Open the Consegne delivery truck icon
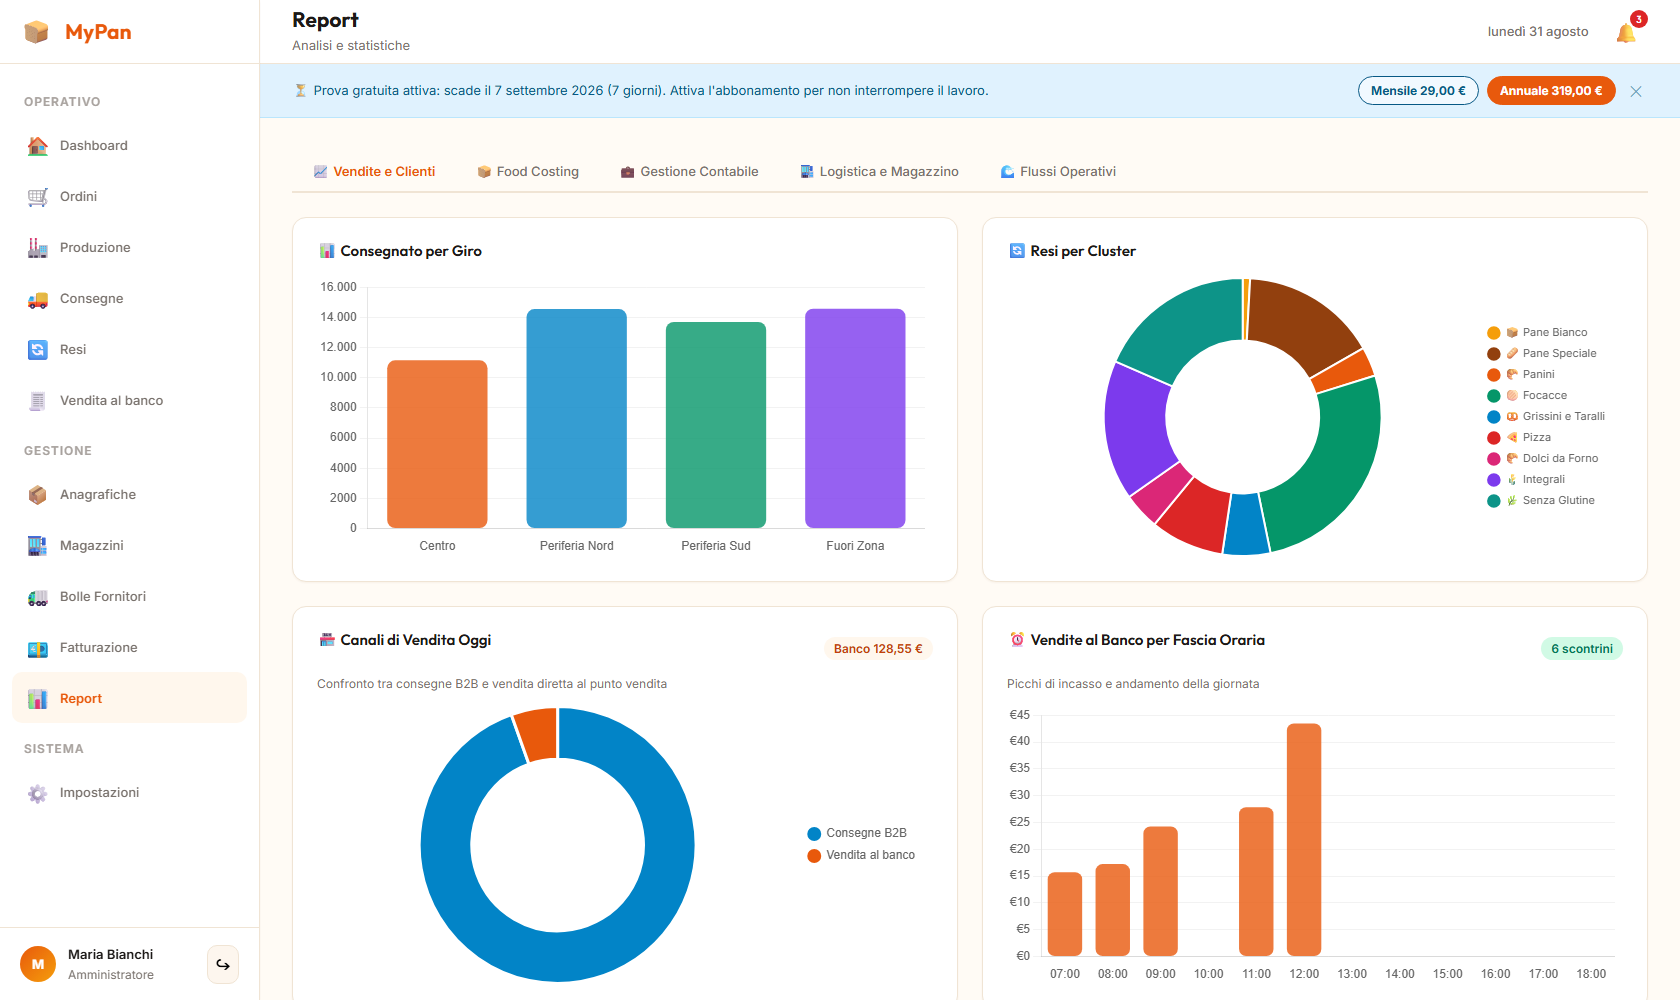Image resolution: width=1680 pixels, height=1000 pixels. pyautogui.click(x=38, y=299)
